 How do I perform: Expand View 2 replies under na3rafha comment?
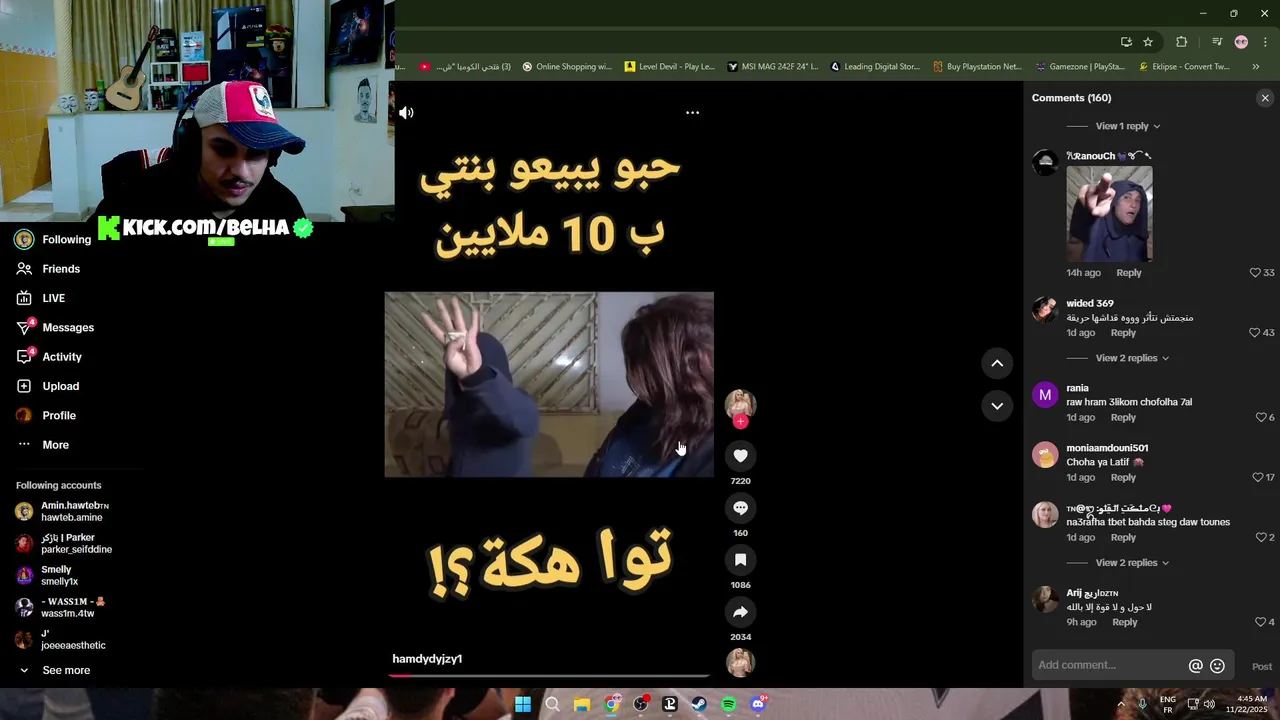pos(1132,563)
